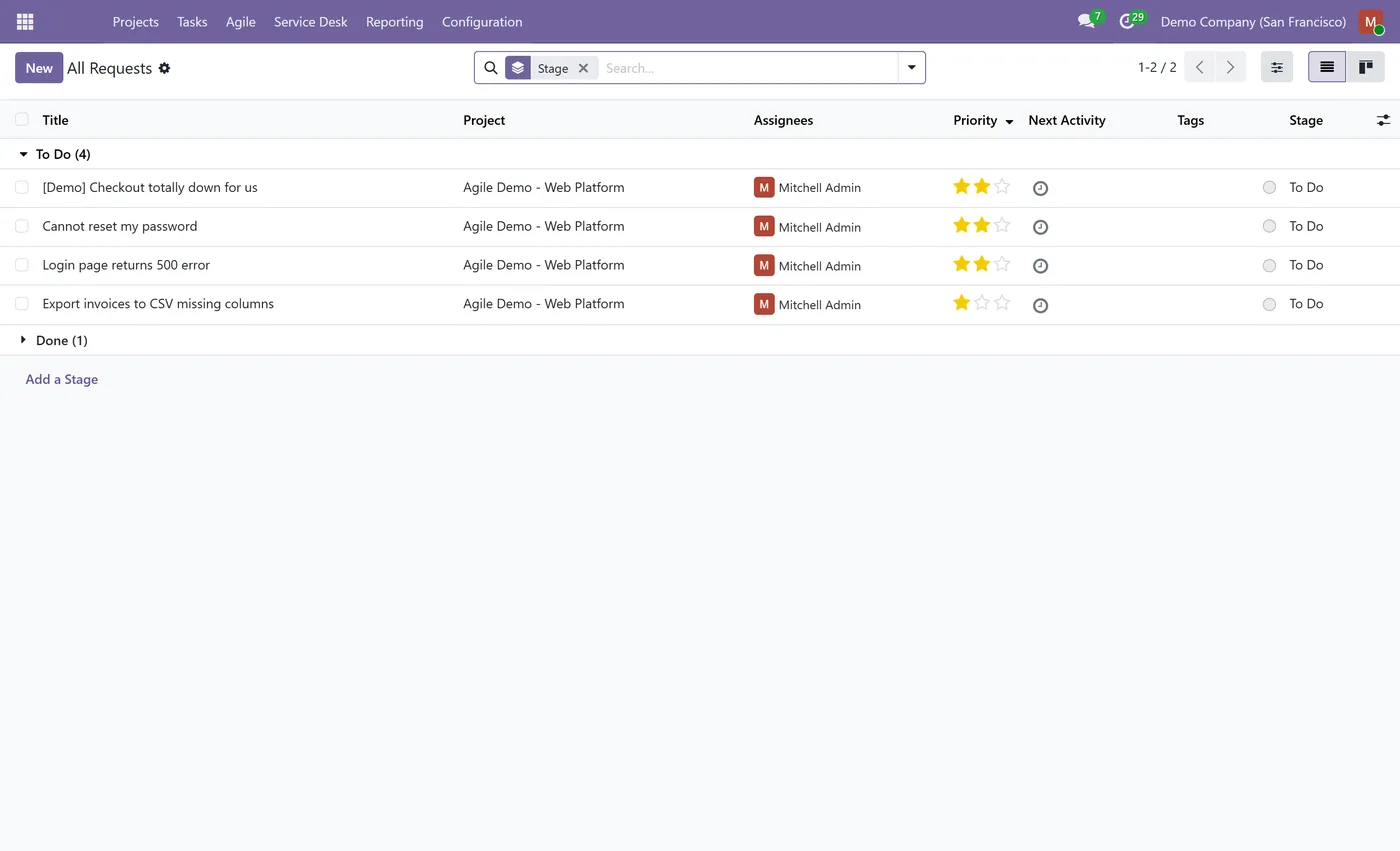Open the company switcher Demo Company

tap(1253, 21)
